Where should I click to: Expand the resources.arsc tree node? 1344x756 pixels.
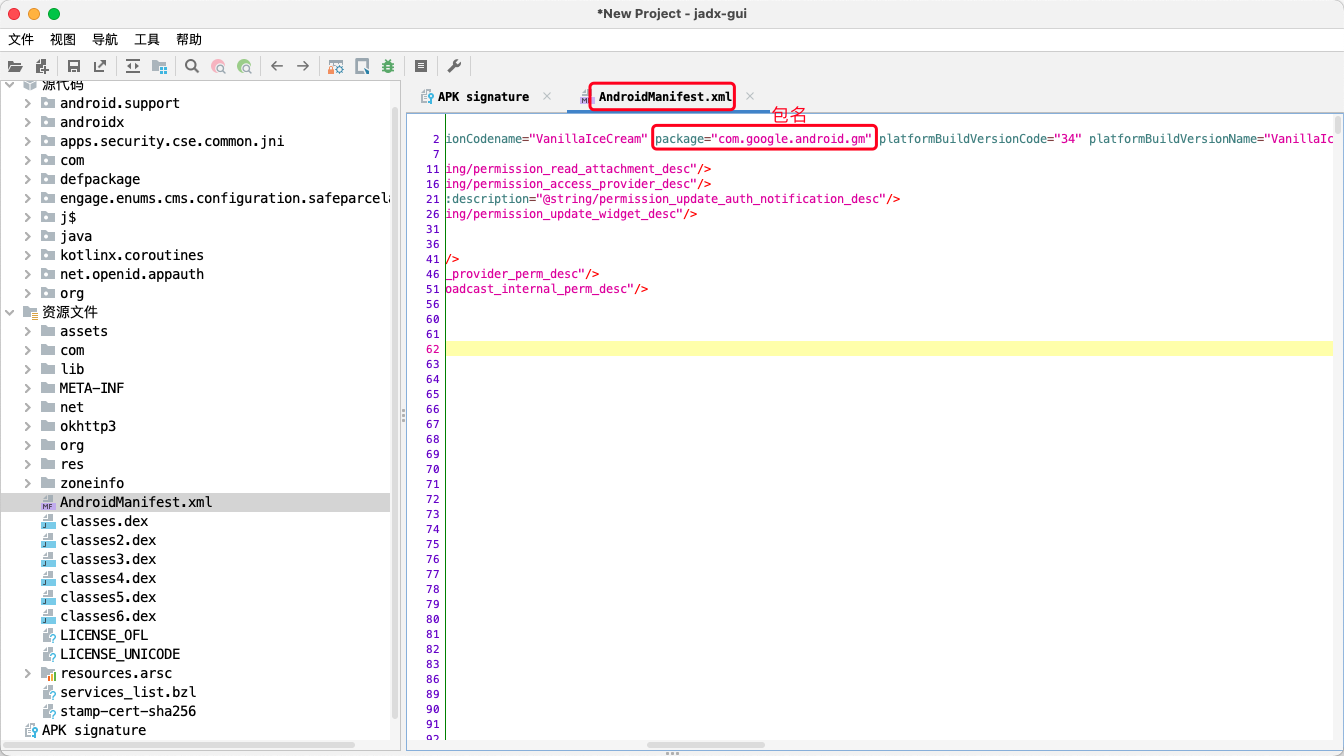(x=28, y=673)
